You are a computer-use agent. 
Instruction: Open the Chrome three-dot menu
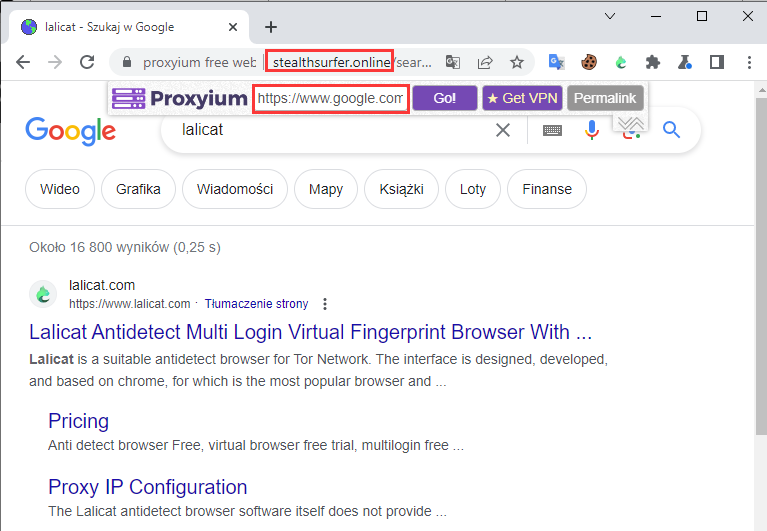(749, 62)
